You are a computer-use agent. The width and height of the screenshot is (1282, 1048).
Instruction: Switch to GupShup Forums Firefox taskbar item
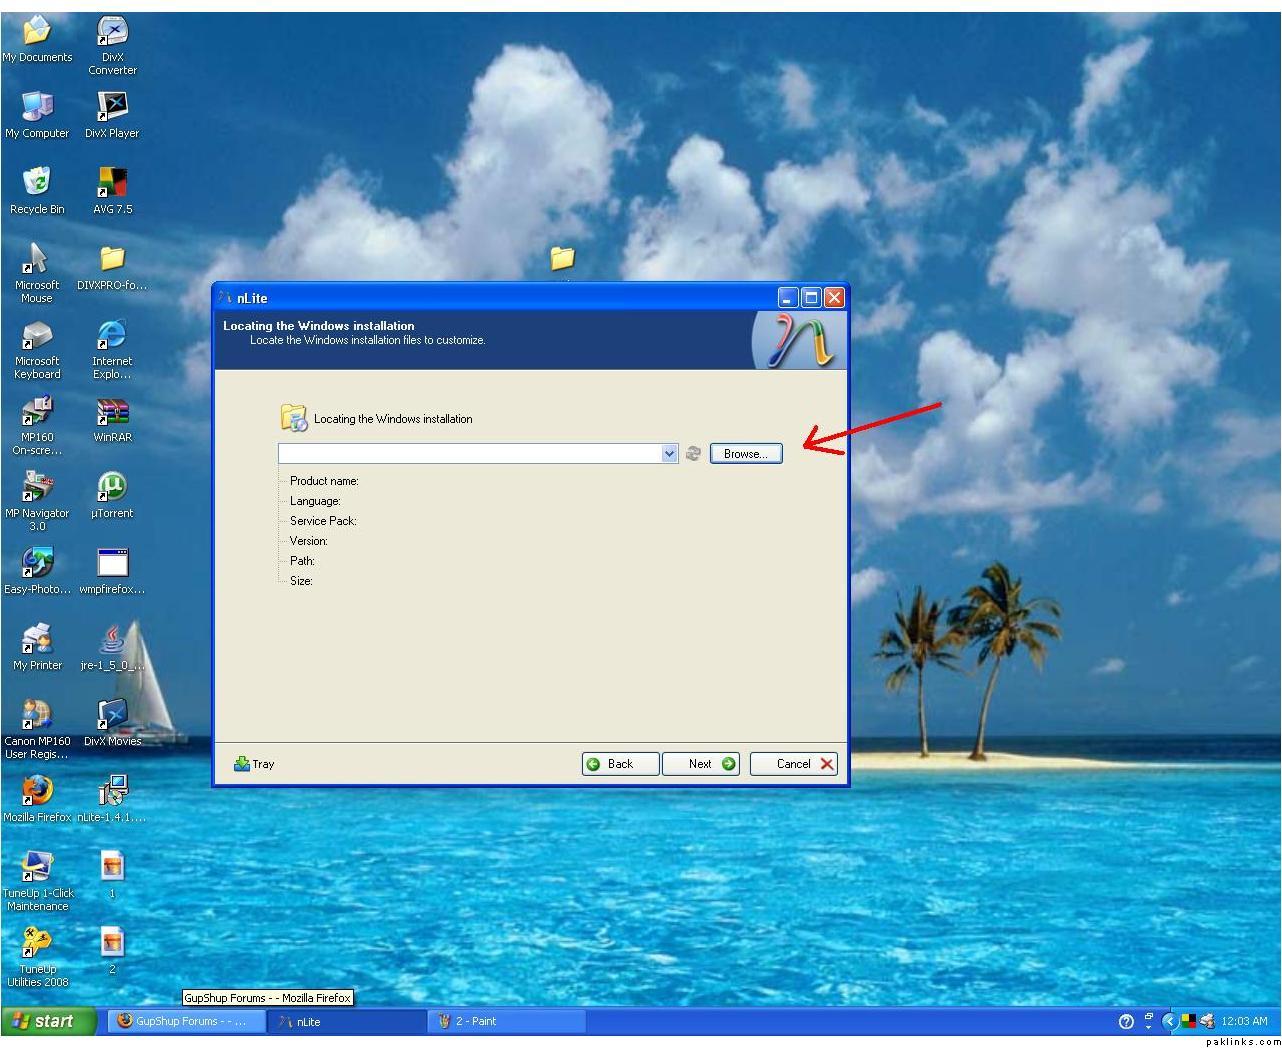(x=185, y=1021)
